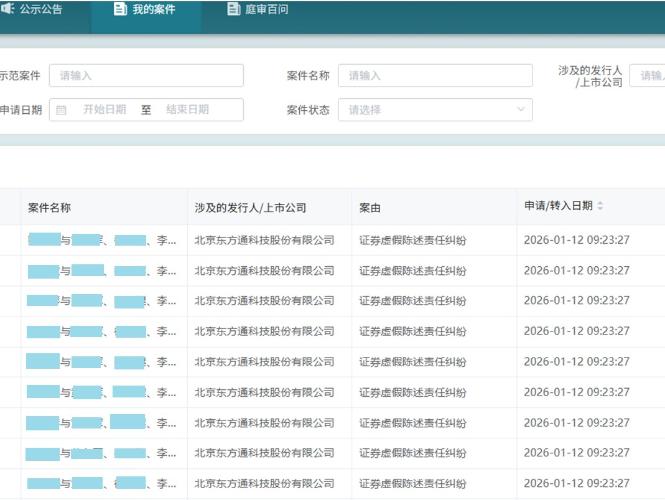Screen dimensions: 665x500
Task: Click the date in the last row
Action: pyautogui.click(x=577, y=483)
